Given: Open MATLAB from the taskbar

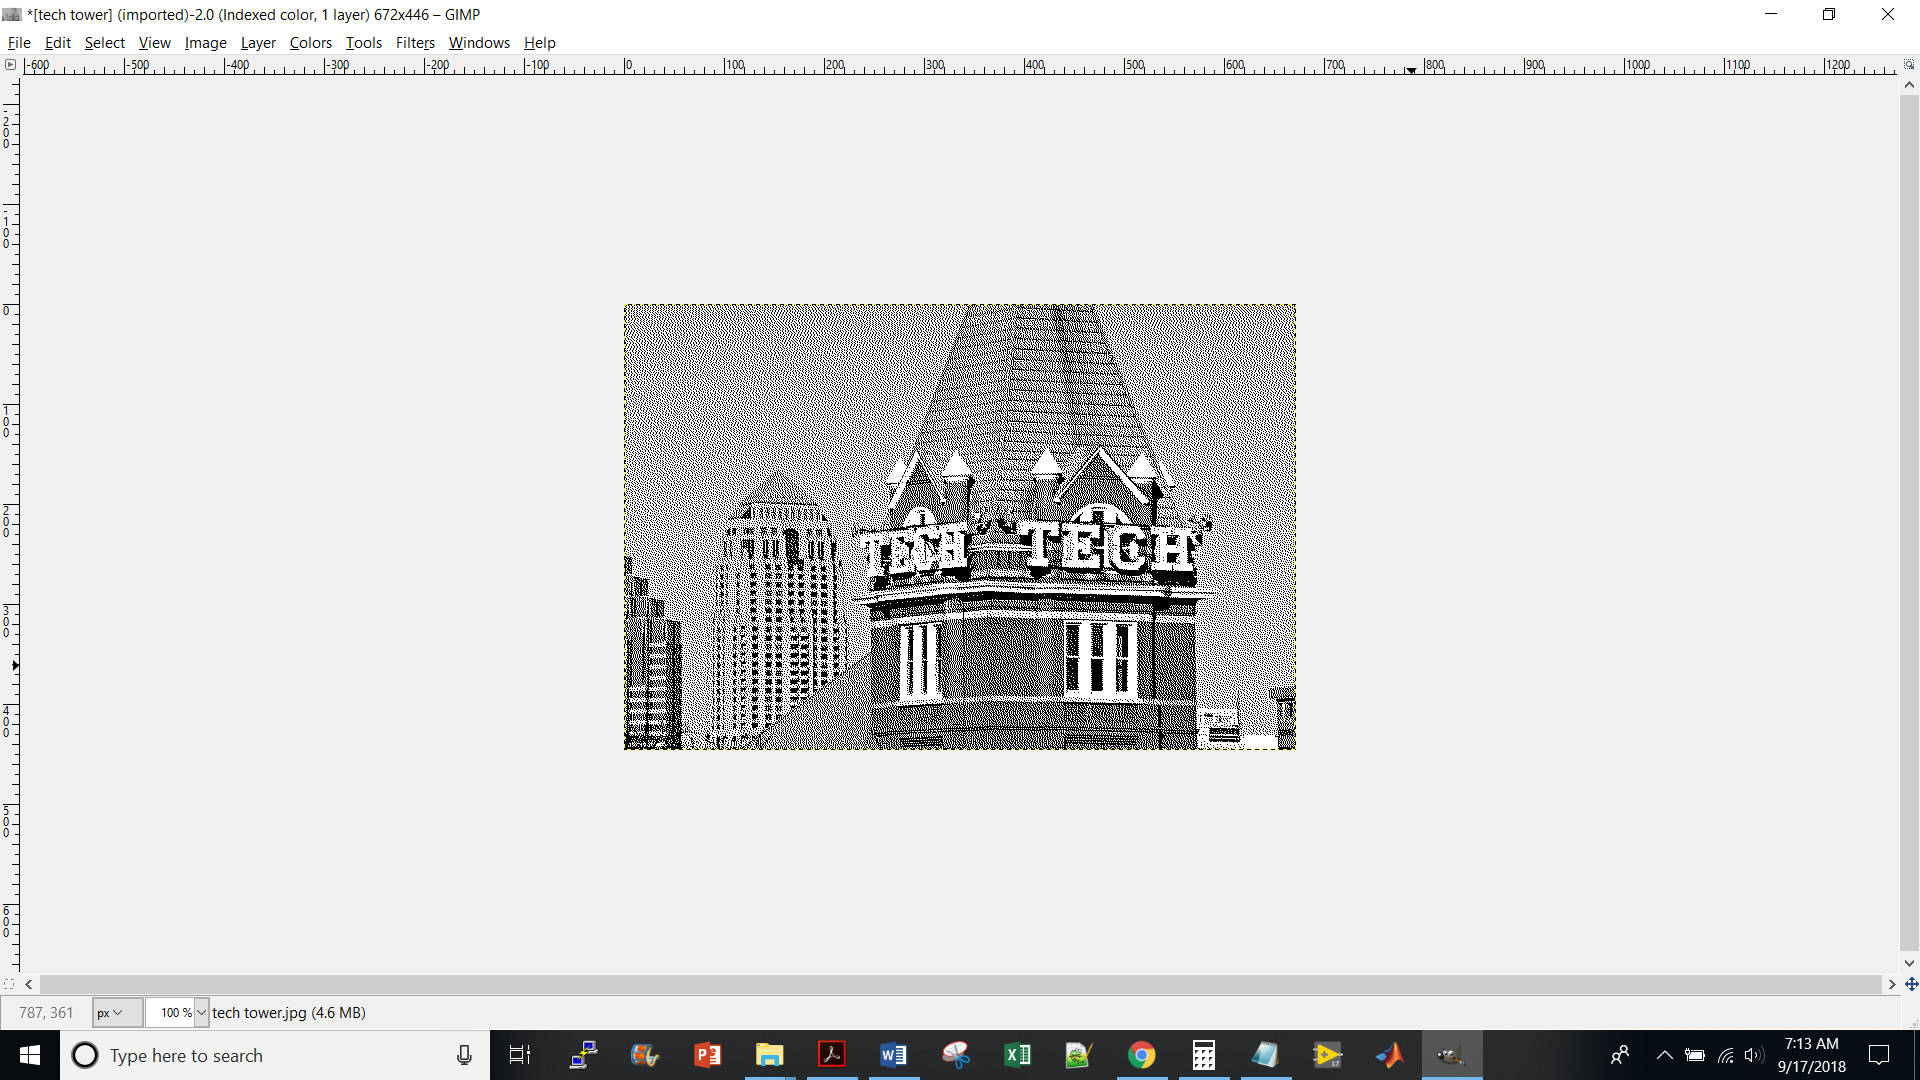Looking at the screenshot, I should 1389,1055.
